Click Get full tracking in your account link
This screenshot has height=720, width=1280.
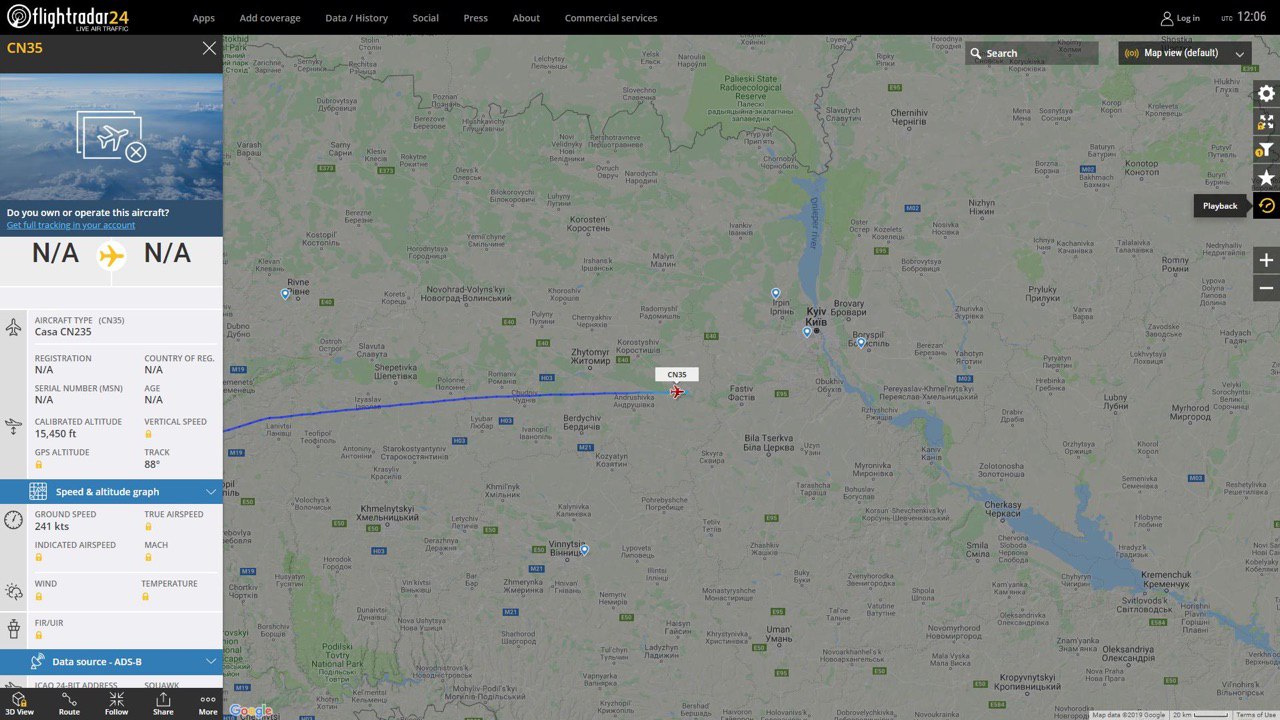pyautogui.click(x=71, y=225)
